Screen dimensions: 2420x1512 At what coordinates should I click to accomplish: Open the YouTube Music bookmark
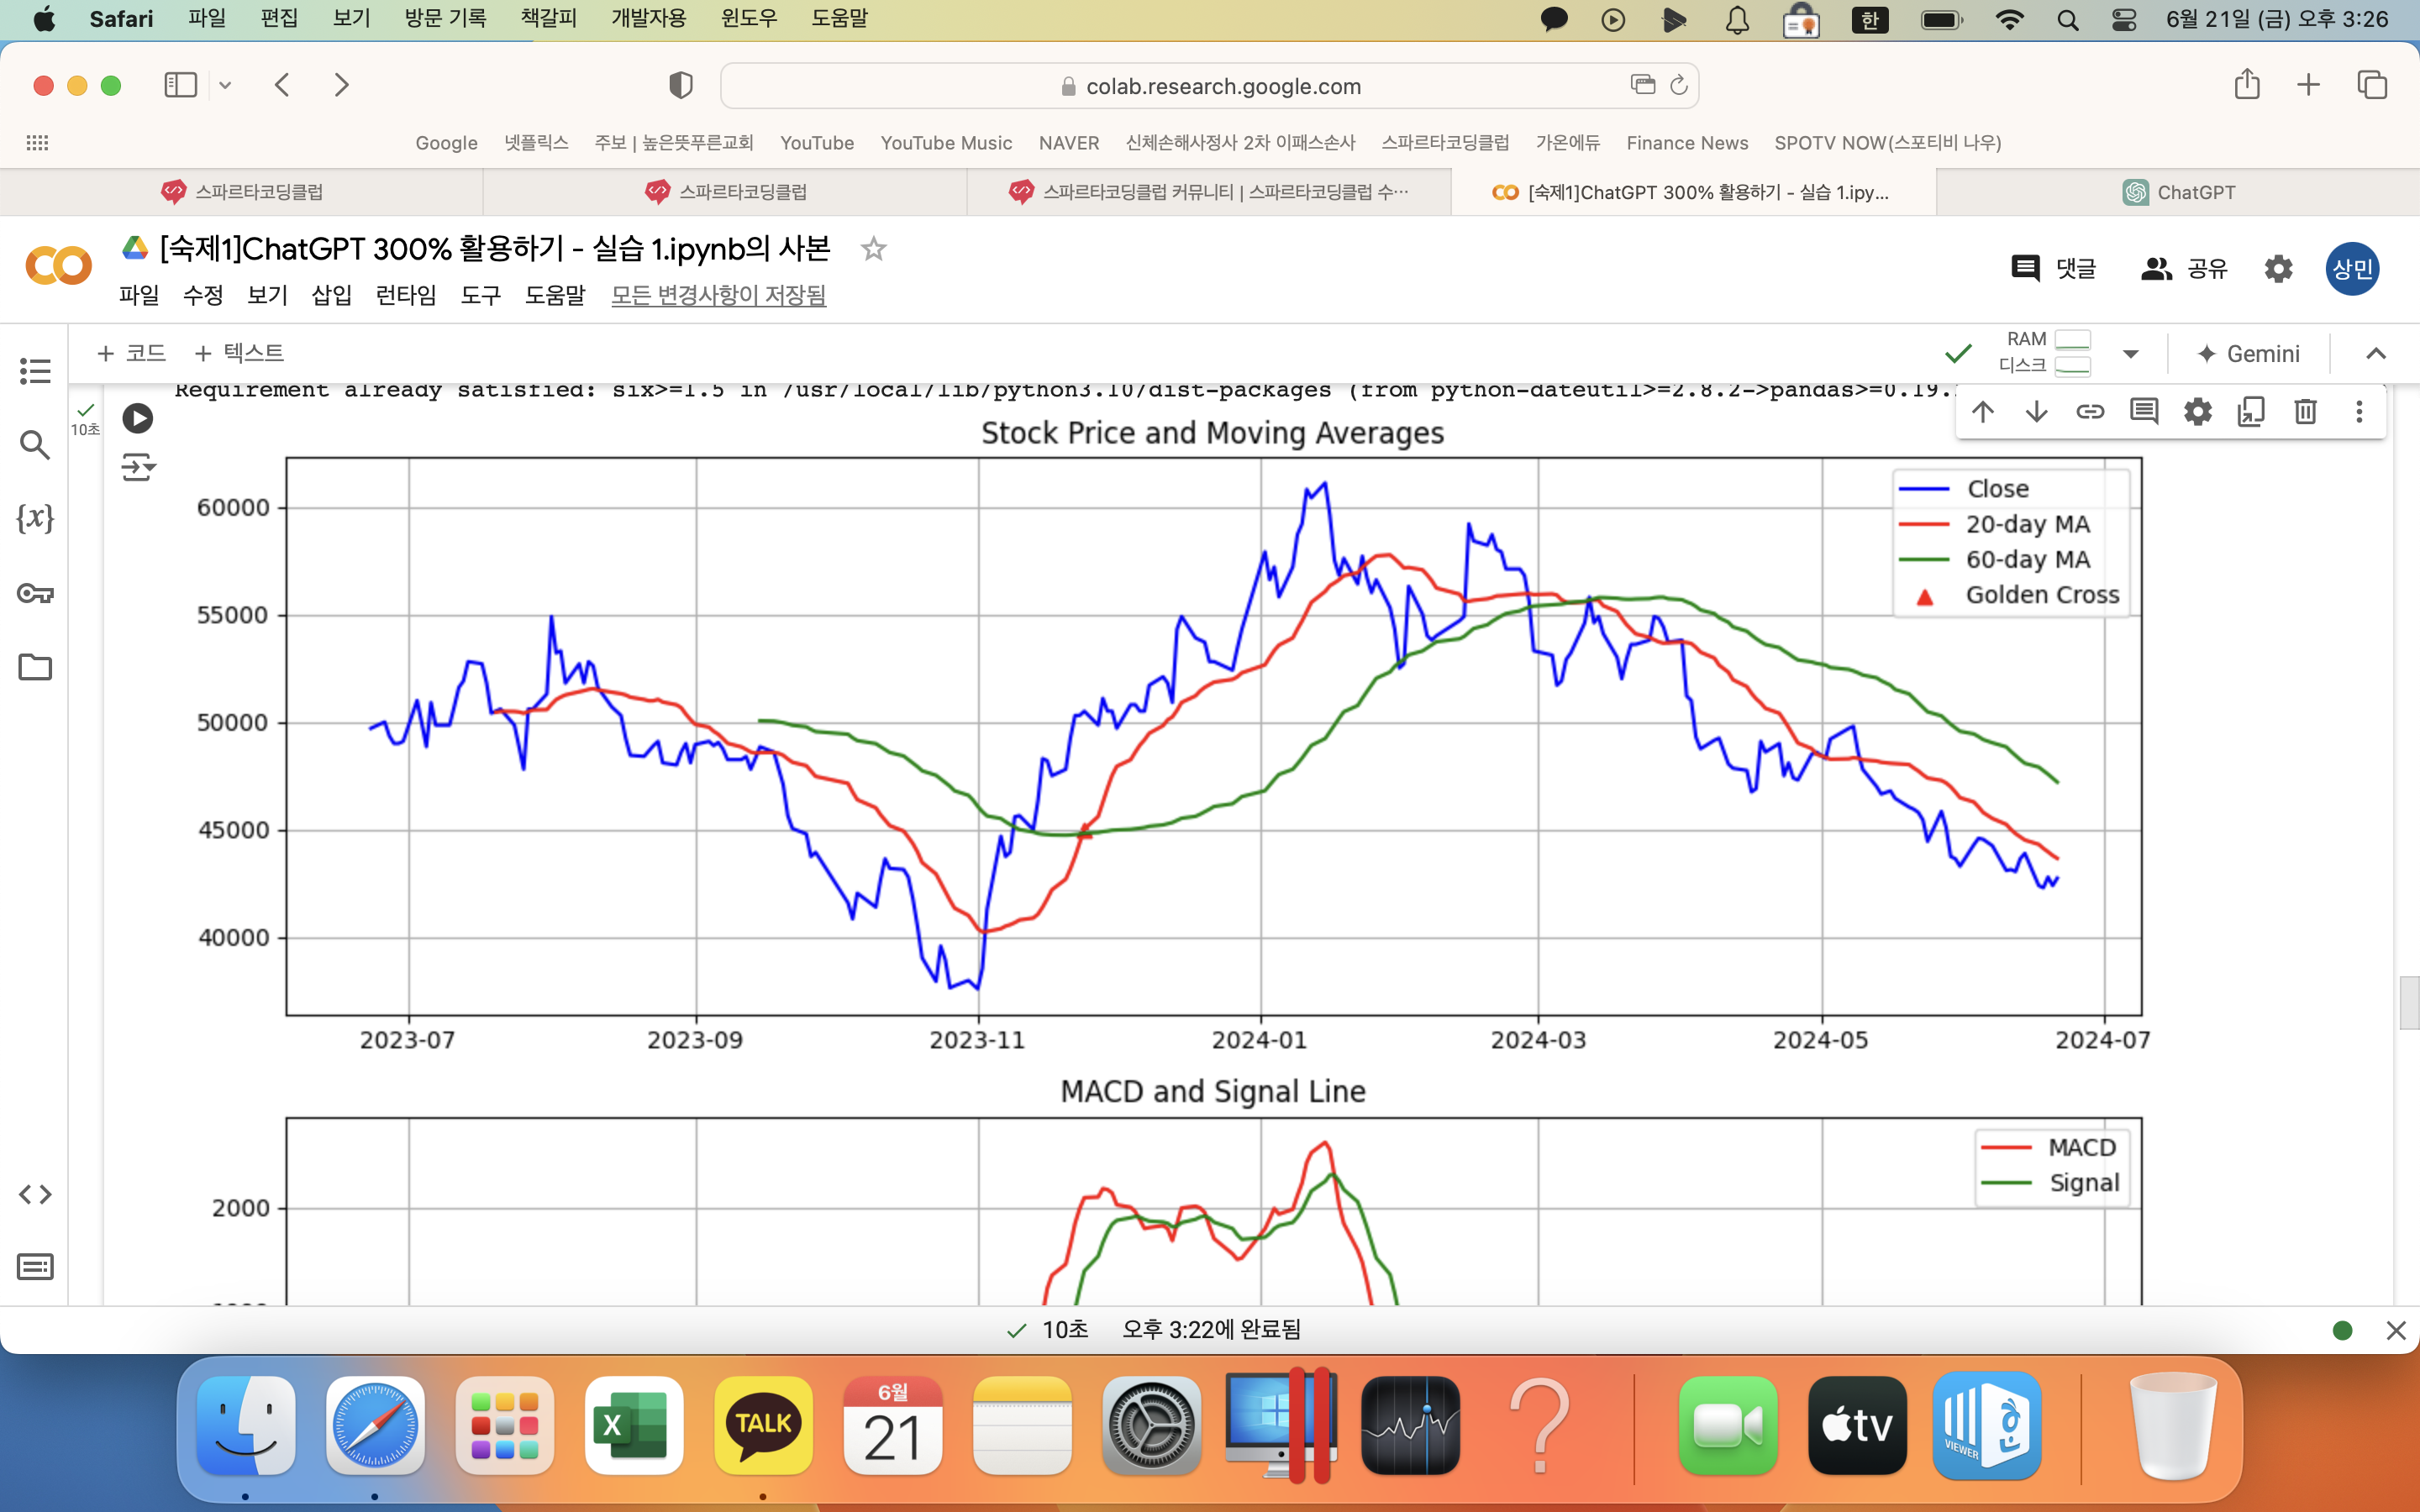point(946,143)
